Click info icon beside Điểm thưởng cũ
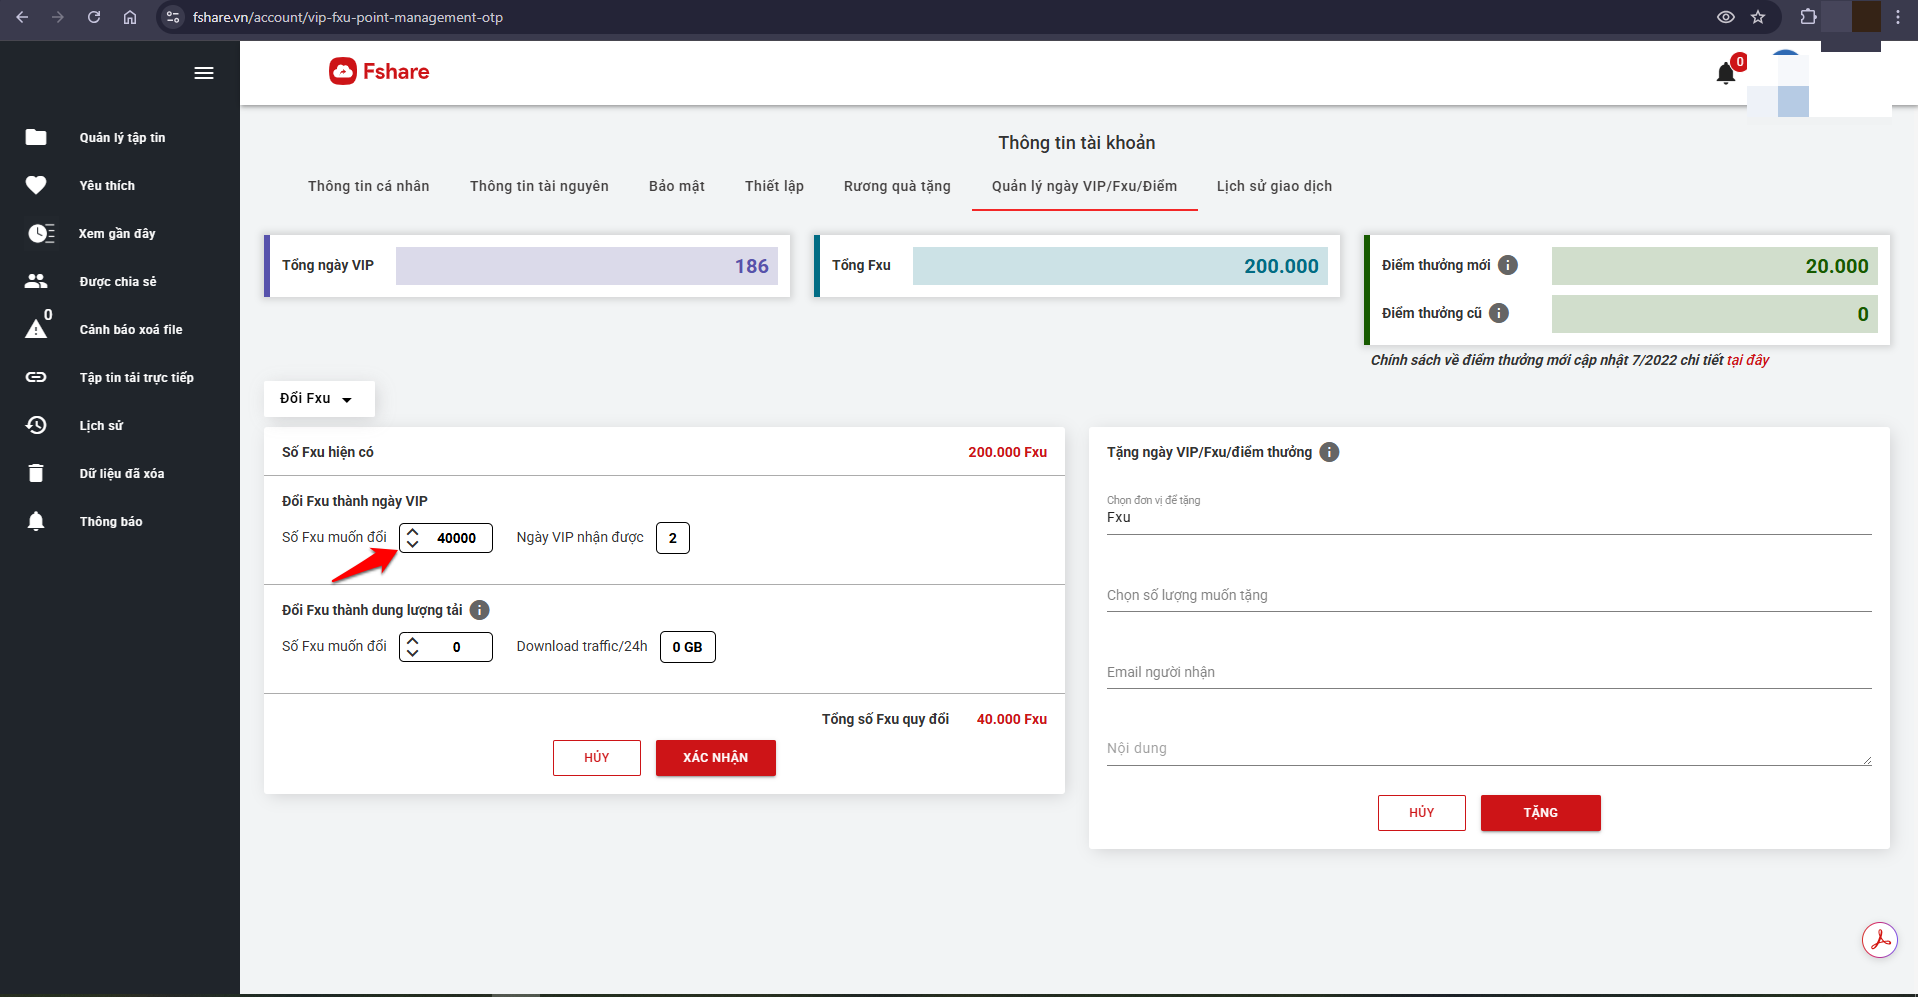 (1499, 313)
